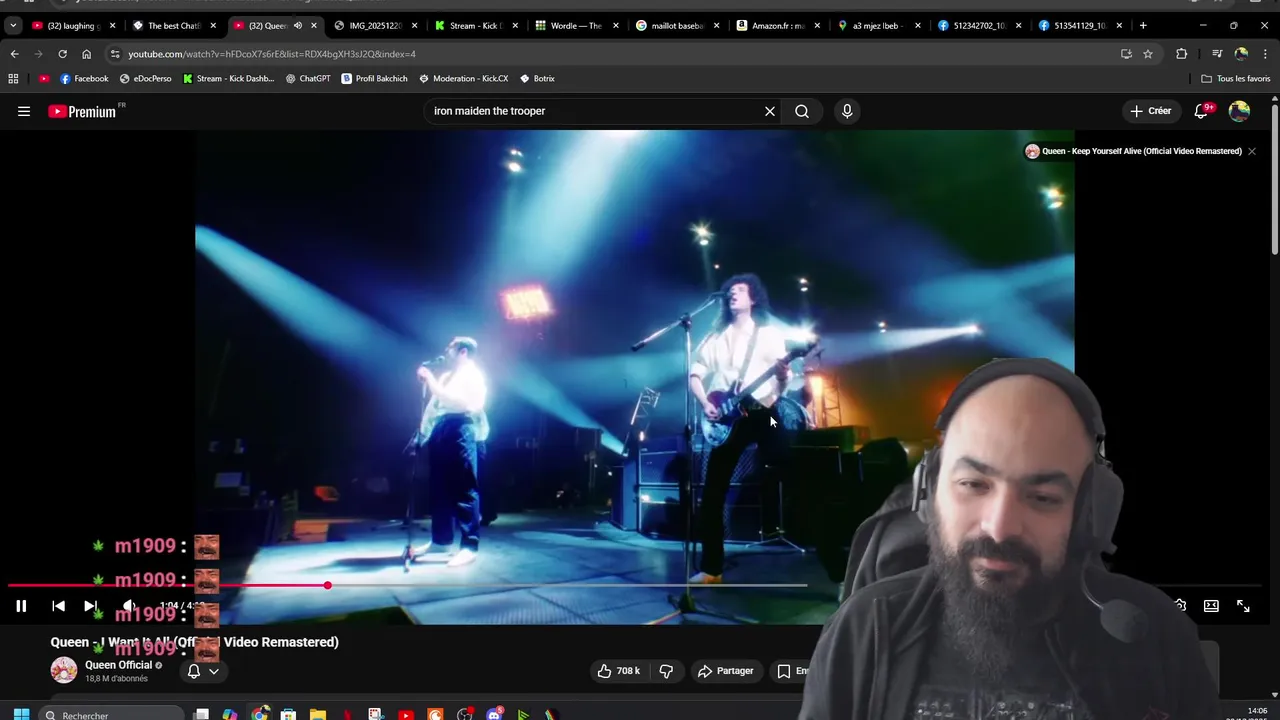The image size is (1280, 720).
Task: Switch to the 'The best Chat' browser tab
Action: (173, 25)
